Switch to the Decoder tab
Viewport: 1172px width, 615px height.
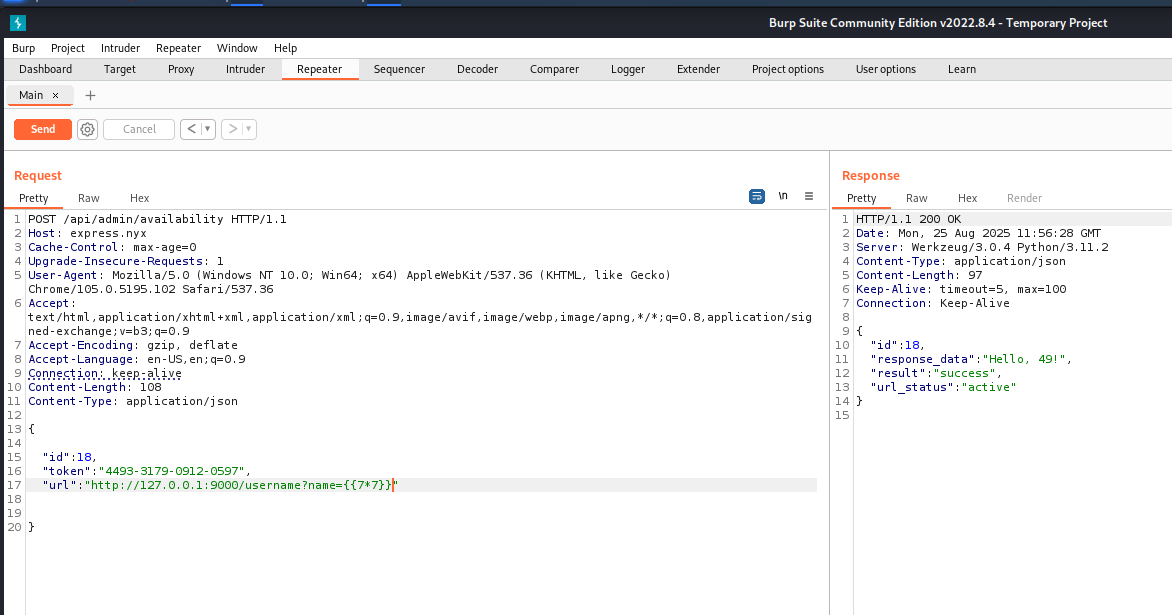point(477,69)
